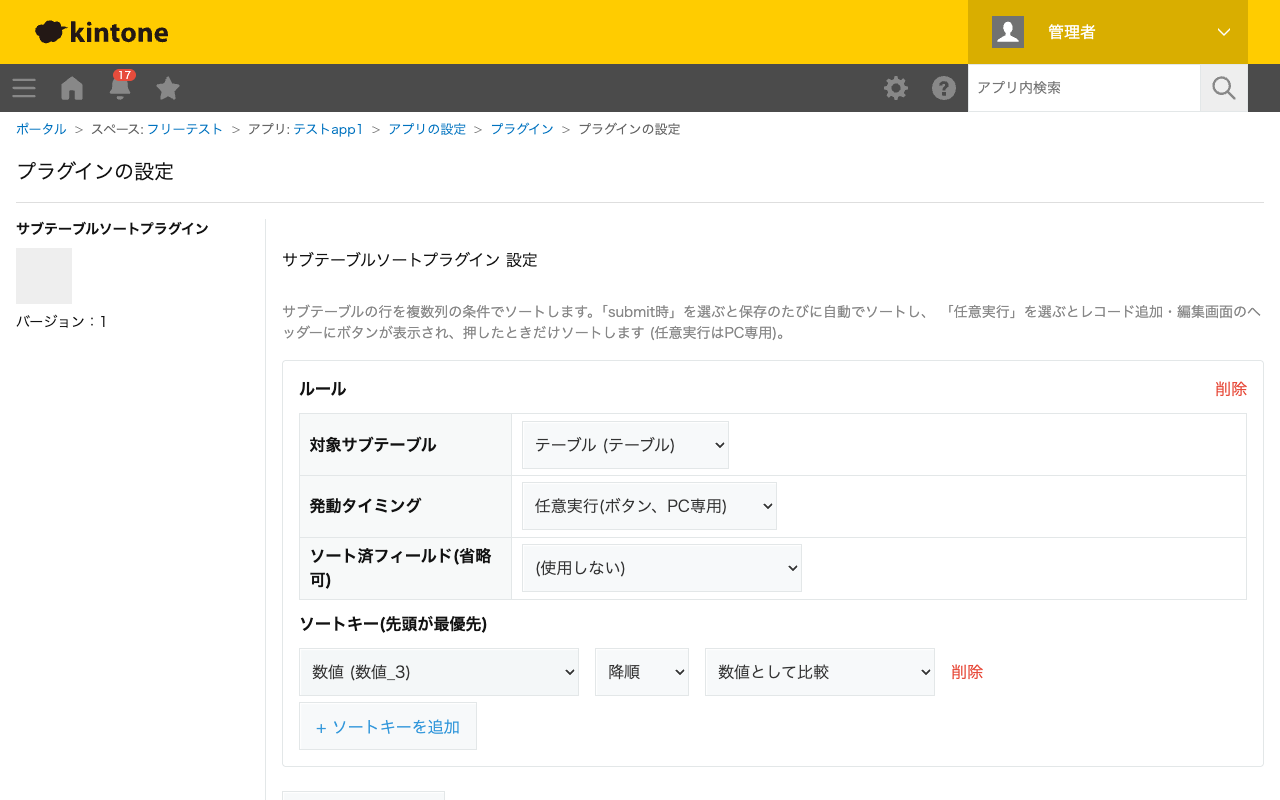Delete the rule via top 削除
The height and width of the screenshot is (800, 1280).
1231,389
